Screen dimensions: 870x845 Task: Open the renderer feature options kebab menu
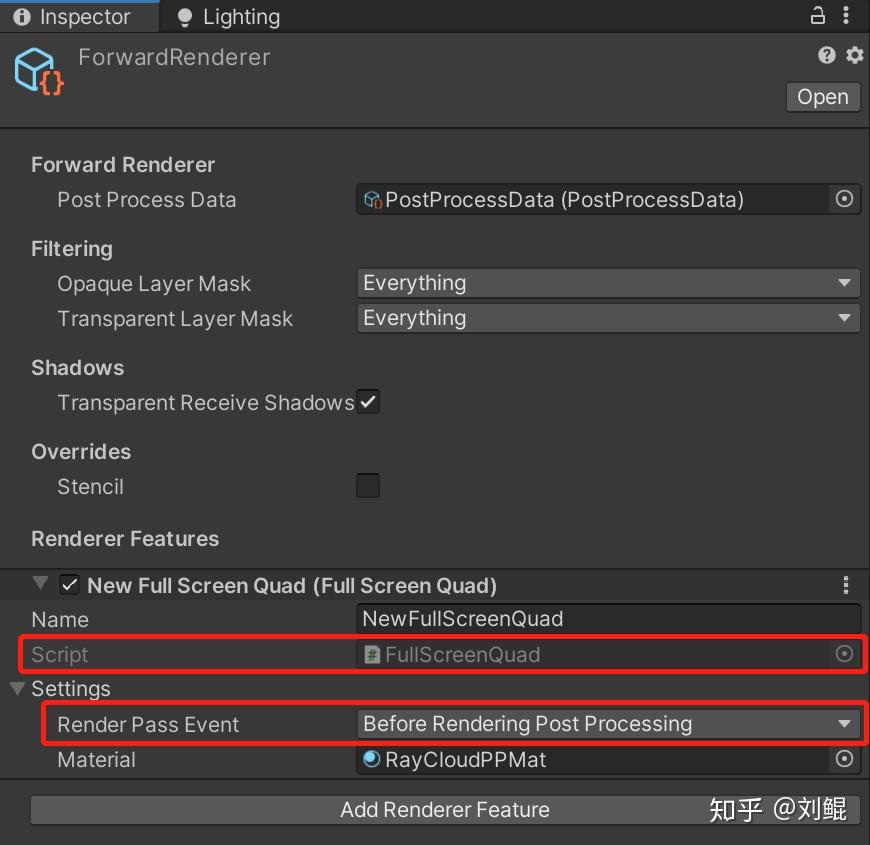click(846, 585)
